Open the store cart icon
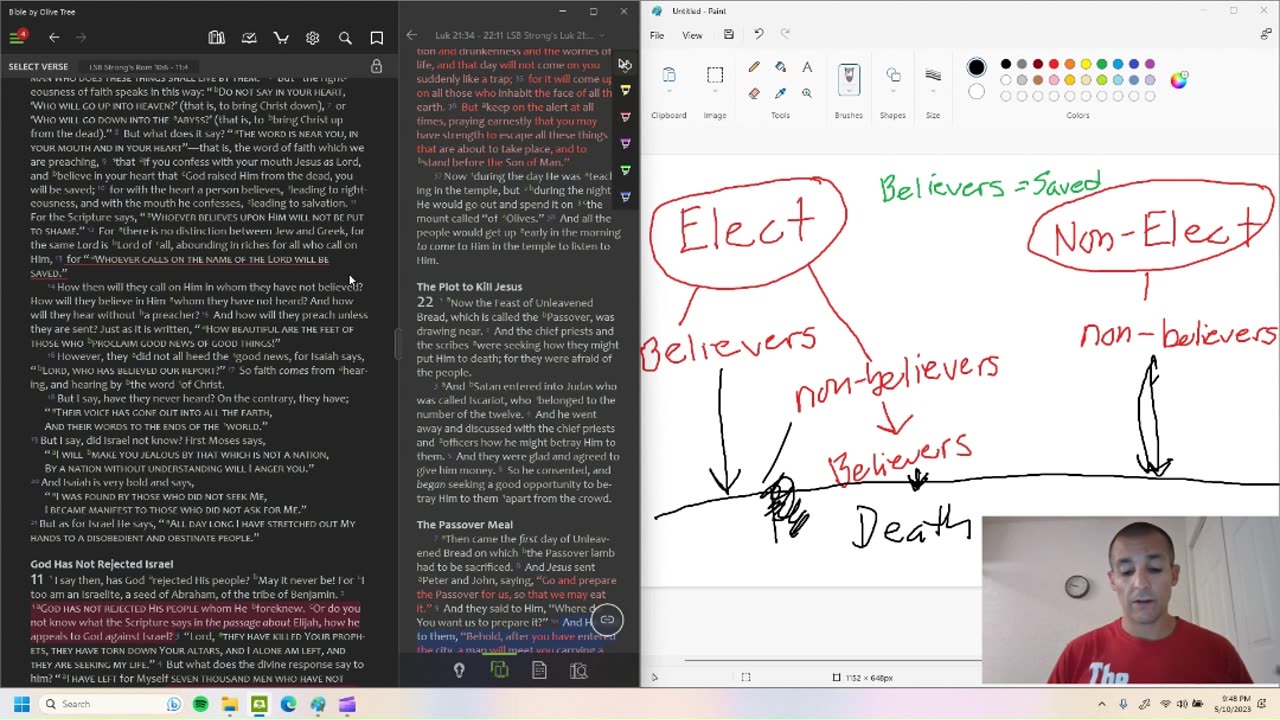Image resolution: width=1280 pixels, height=720 pixels. [281, 38]
